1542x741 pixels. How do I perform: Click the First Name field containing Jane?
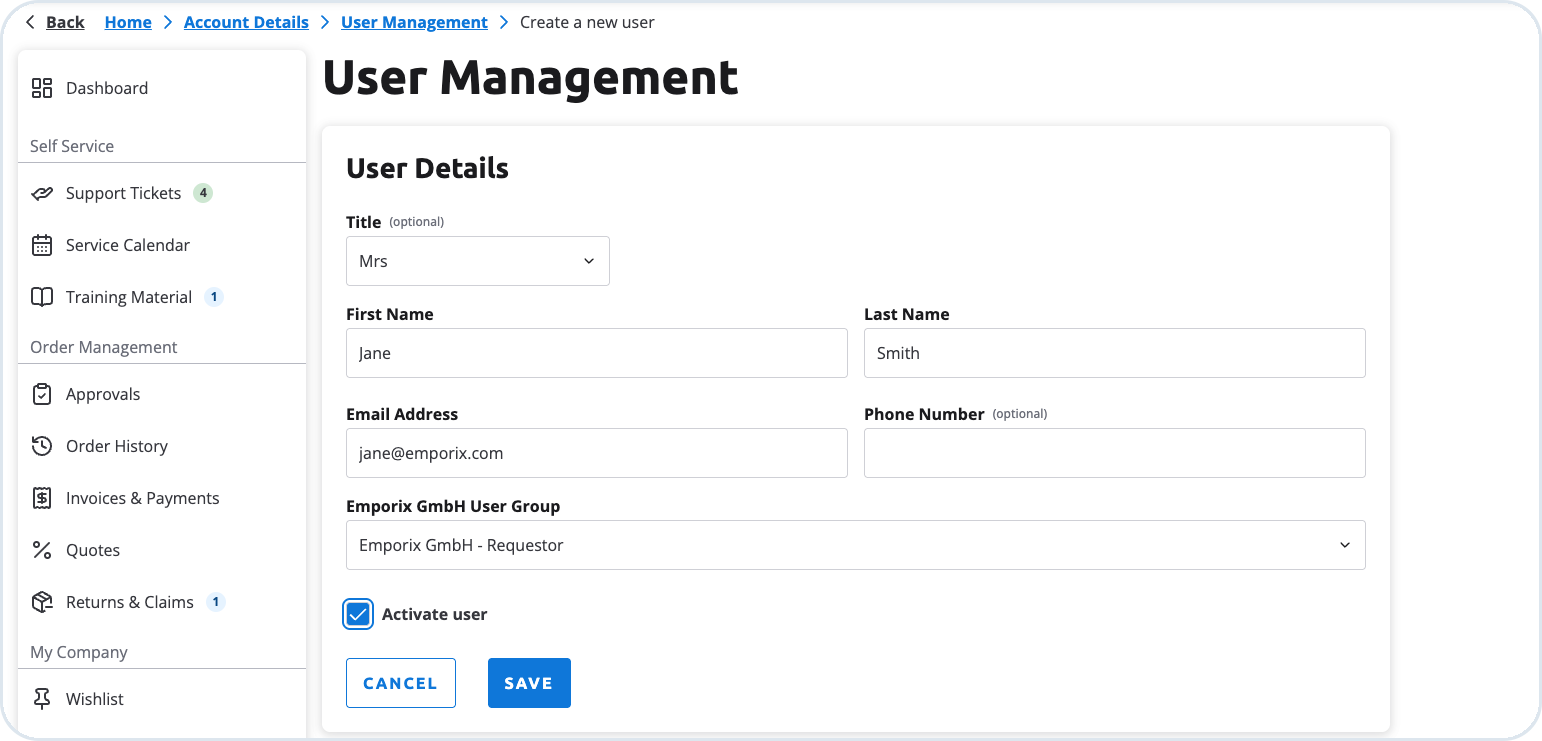point(597,353)
